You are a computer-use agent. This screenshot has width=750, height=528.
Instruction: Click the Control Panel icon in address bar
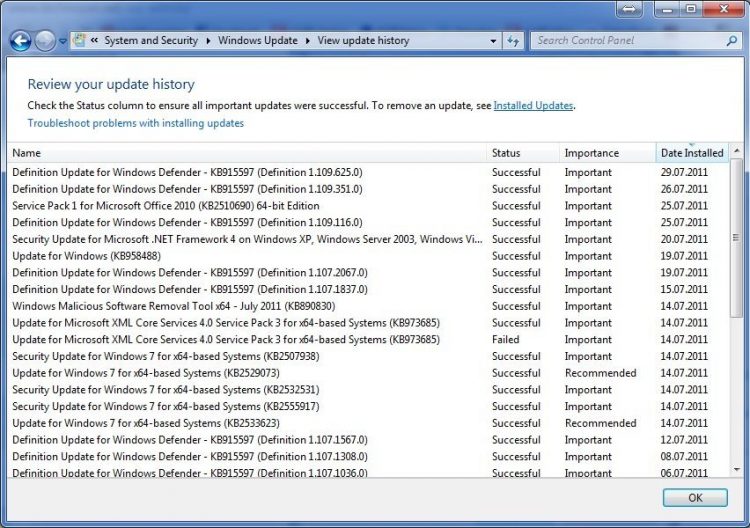pos(79,41)
